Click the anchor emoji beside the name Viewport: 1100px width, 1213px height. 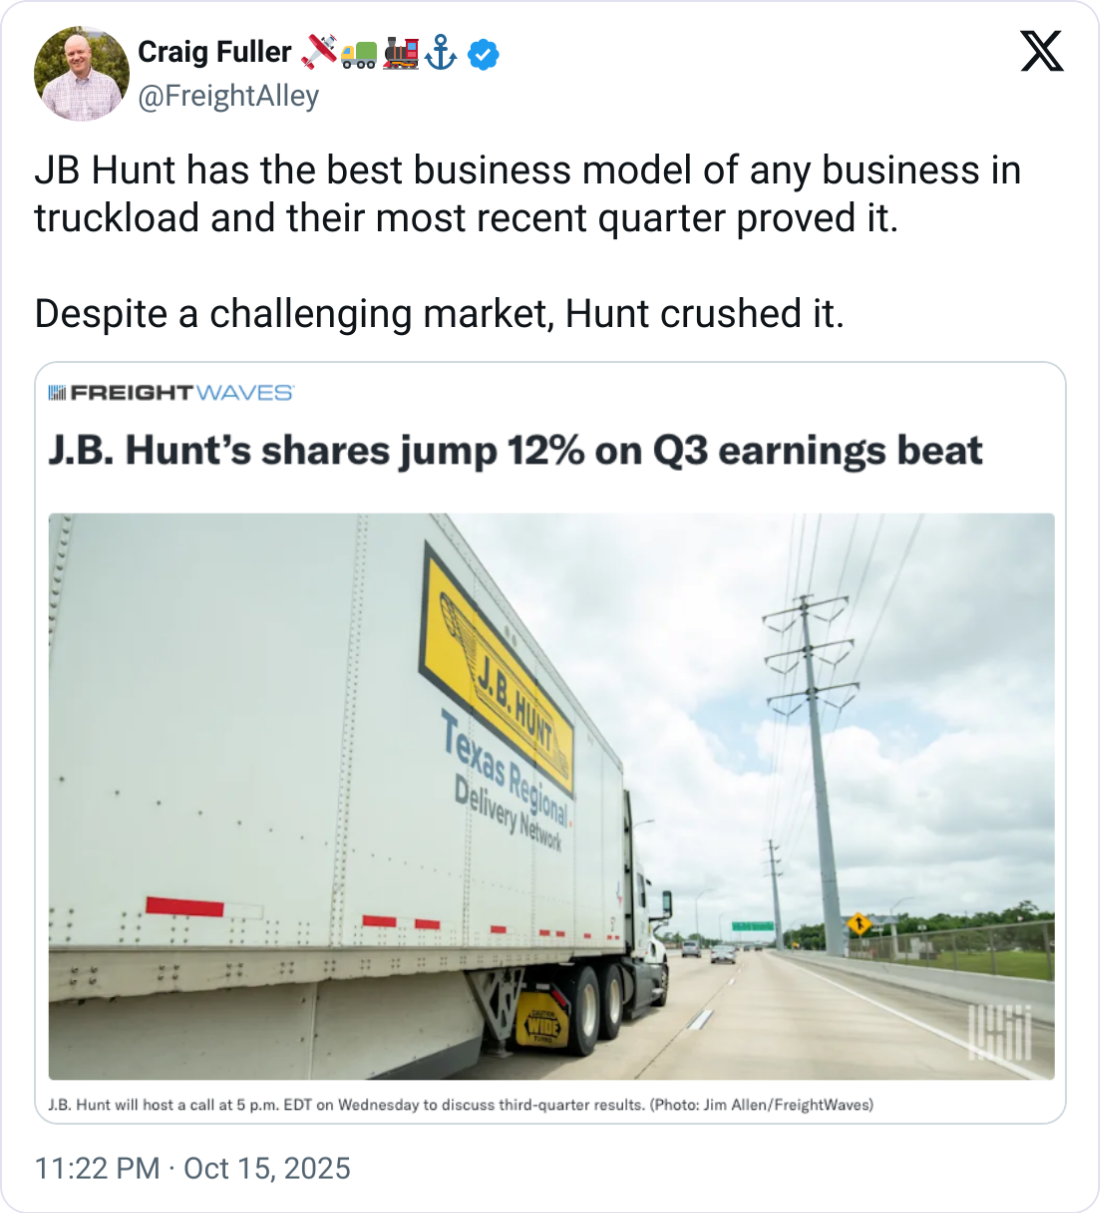click(441, 53)
